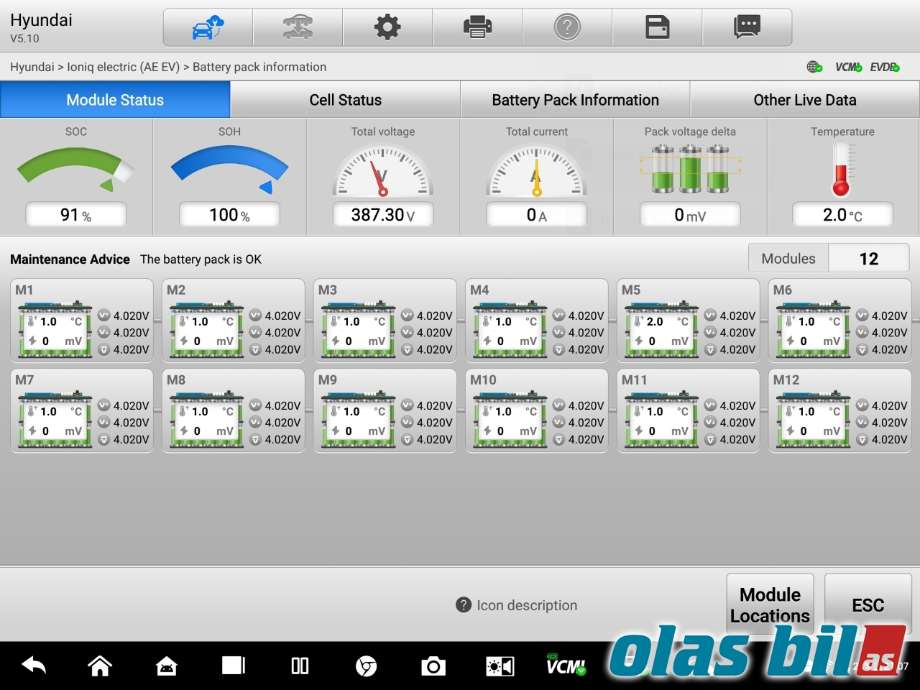The width and height of the screenshot is (920, 690).
Task: Click the car lift service icon
Action: 297,27
